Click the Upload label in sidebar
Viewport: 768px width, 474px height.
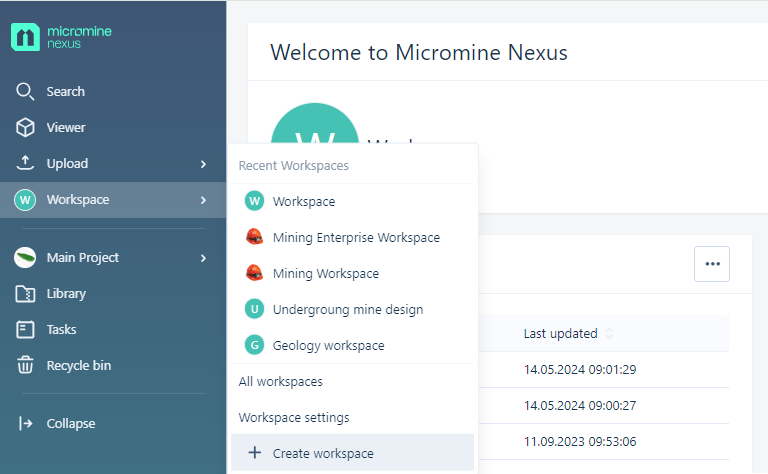[68, 164]
